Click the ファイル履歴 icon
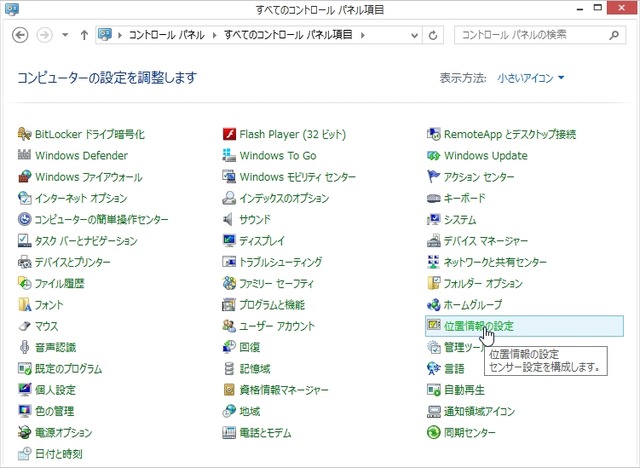The image size is (640, 468). pos(24,283)
